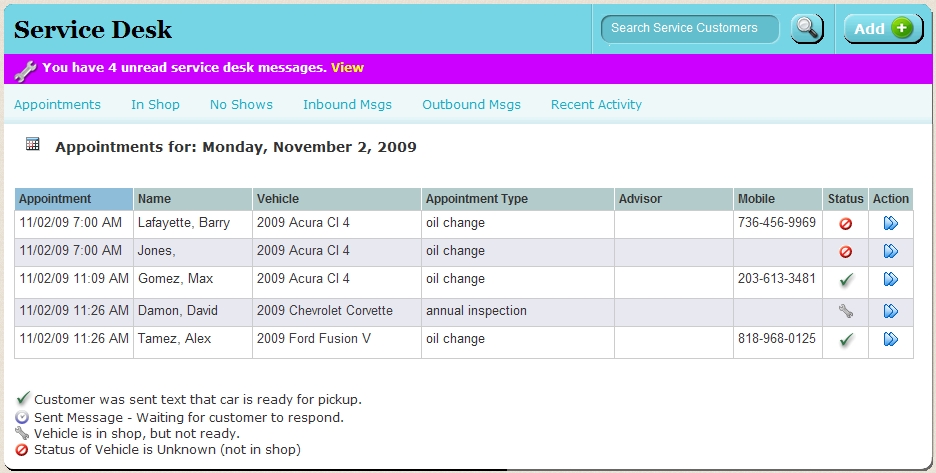This screenshot has height=473, width=936.
Task: Click annual inspection appointment type
Action: coord(476,311)
